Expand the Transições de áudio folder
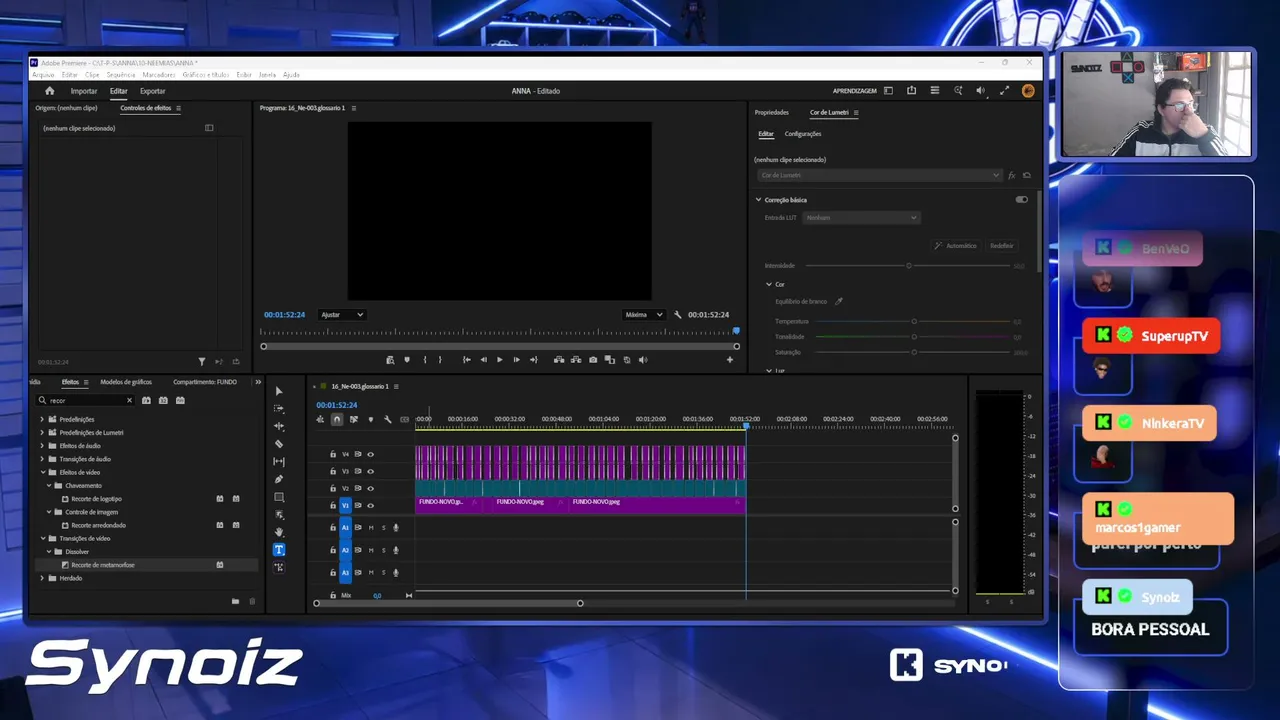Image resolution: width=1280 pixels, height=720 pixels. 42,459
